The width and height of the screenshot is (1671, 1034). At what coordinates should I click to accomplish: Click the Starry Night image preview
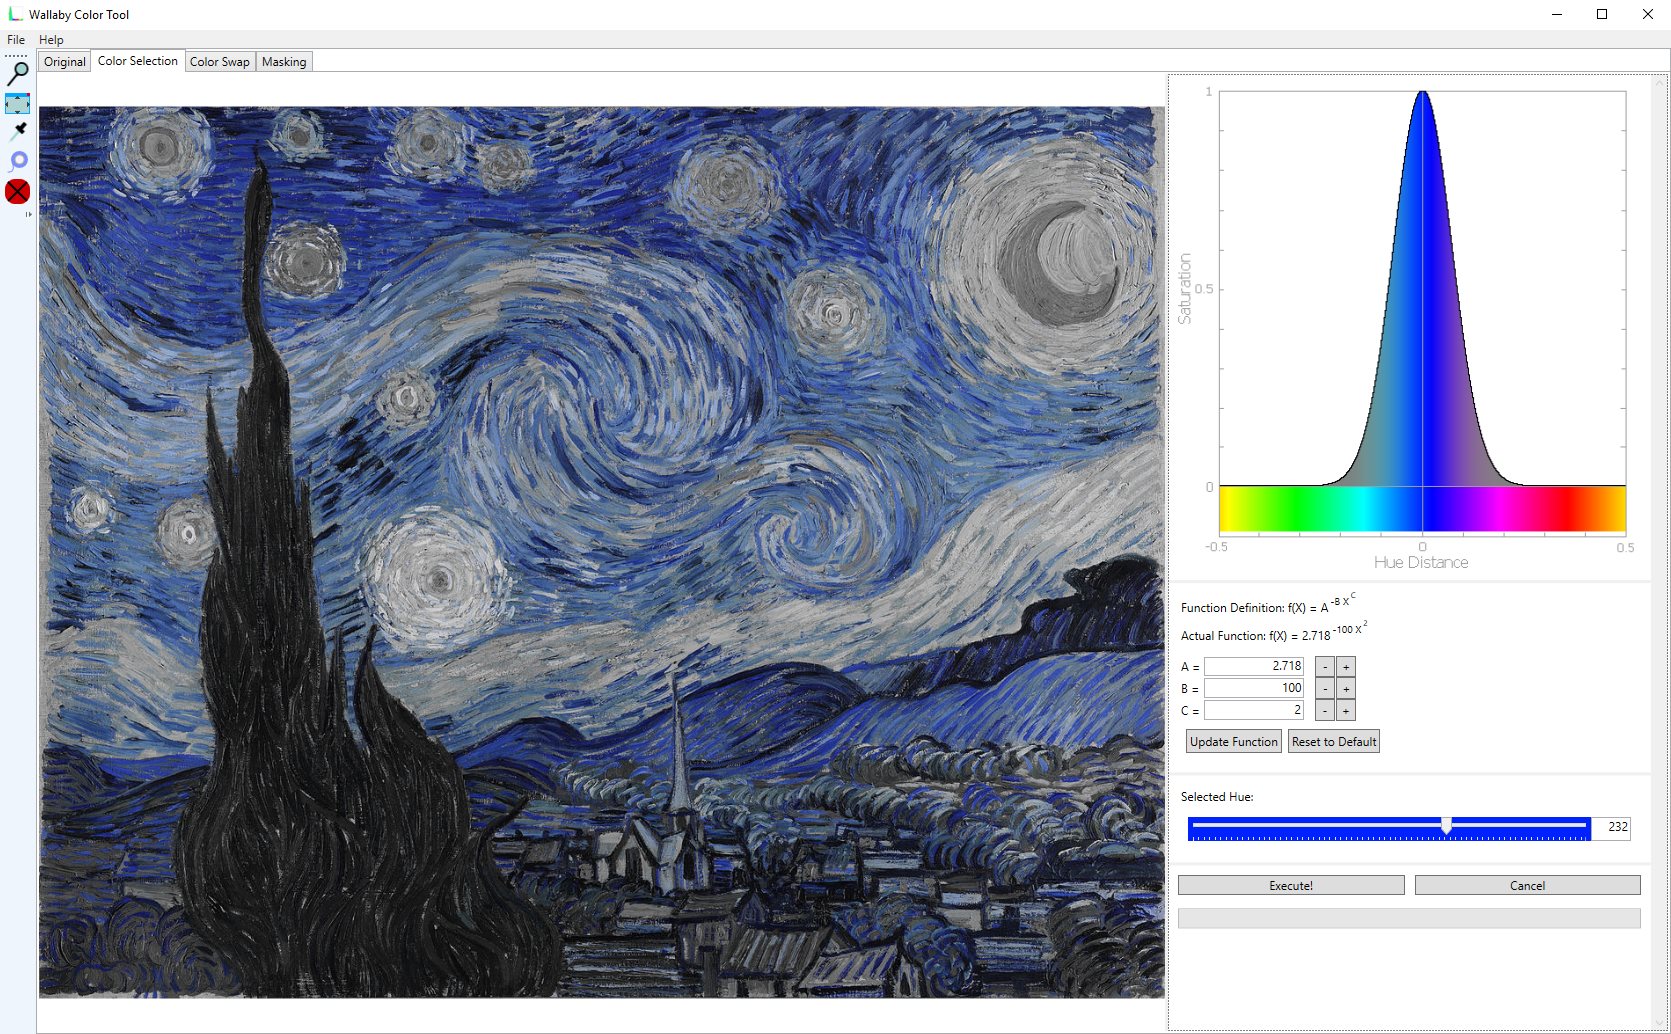601,552
